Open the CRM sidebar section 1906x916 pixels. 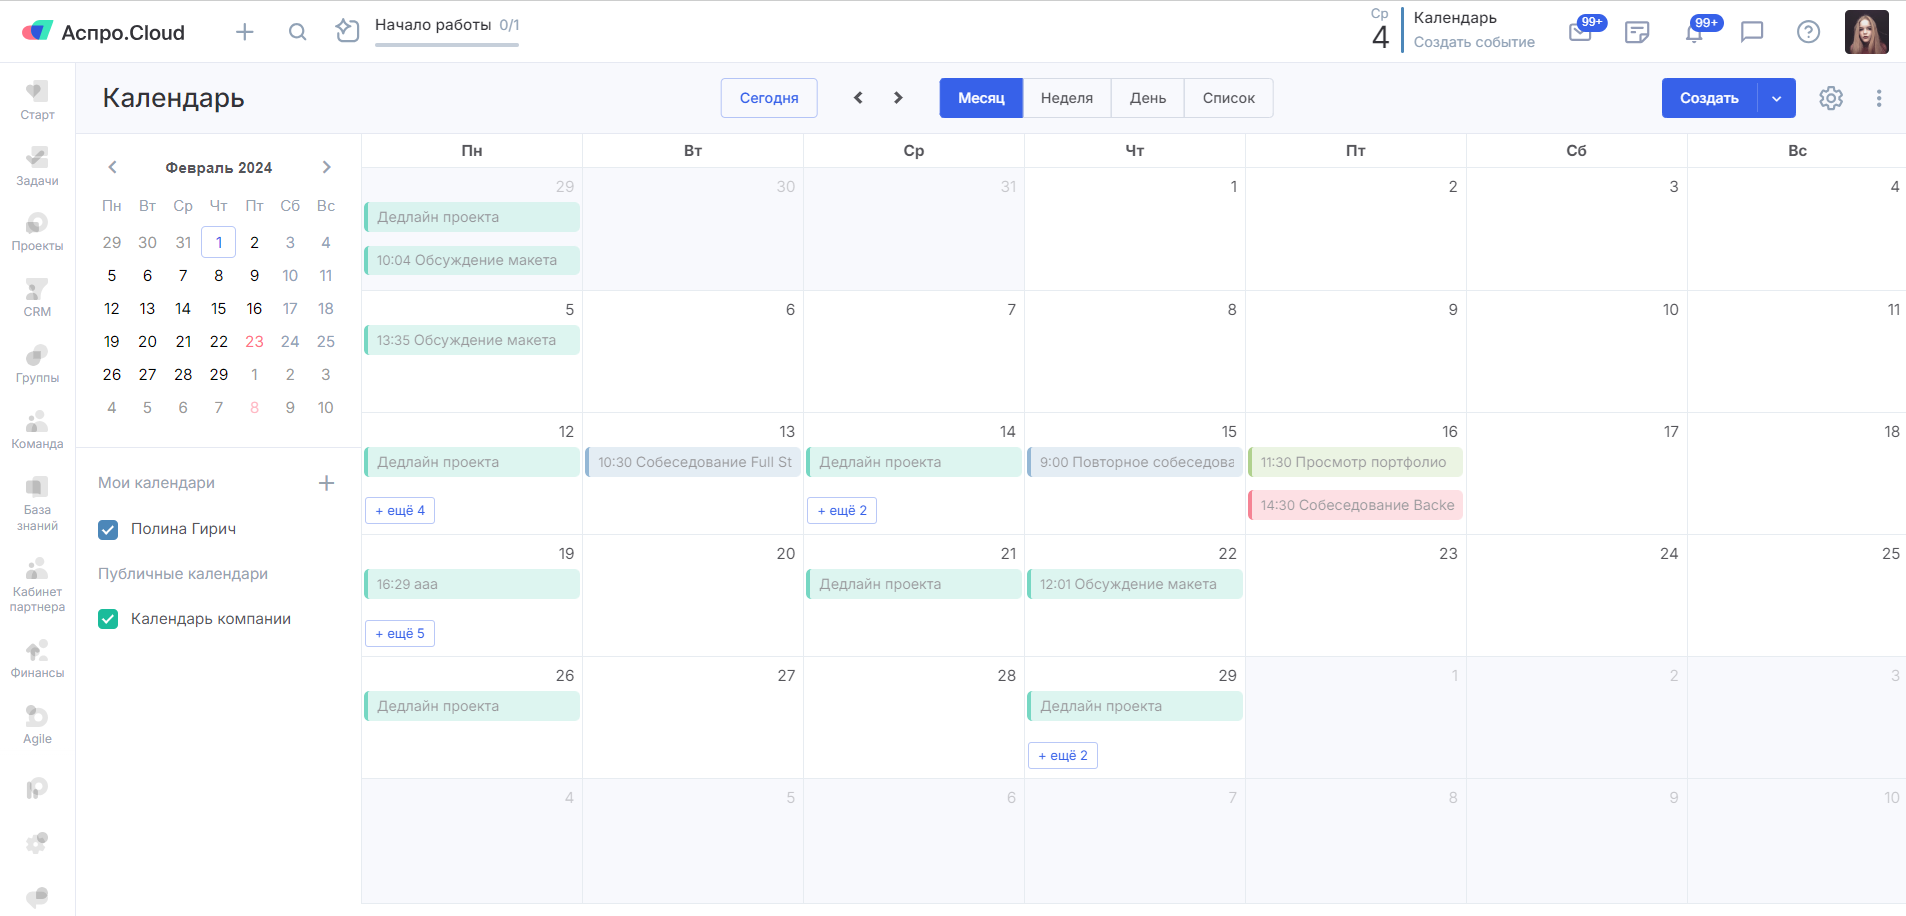click(x=37, y=297)
